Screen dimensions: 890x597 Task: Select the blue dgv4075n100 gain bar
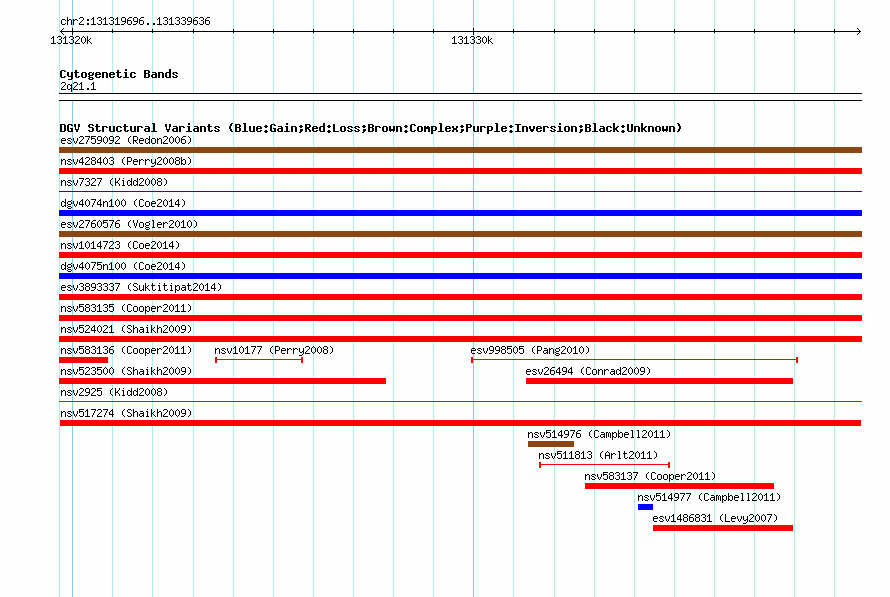(460, 276)
